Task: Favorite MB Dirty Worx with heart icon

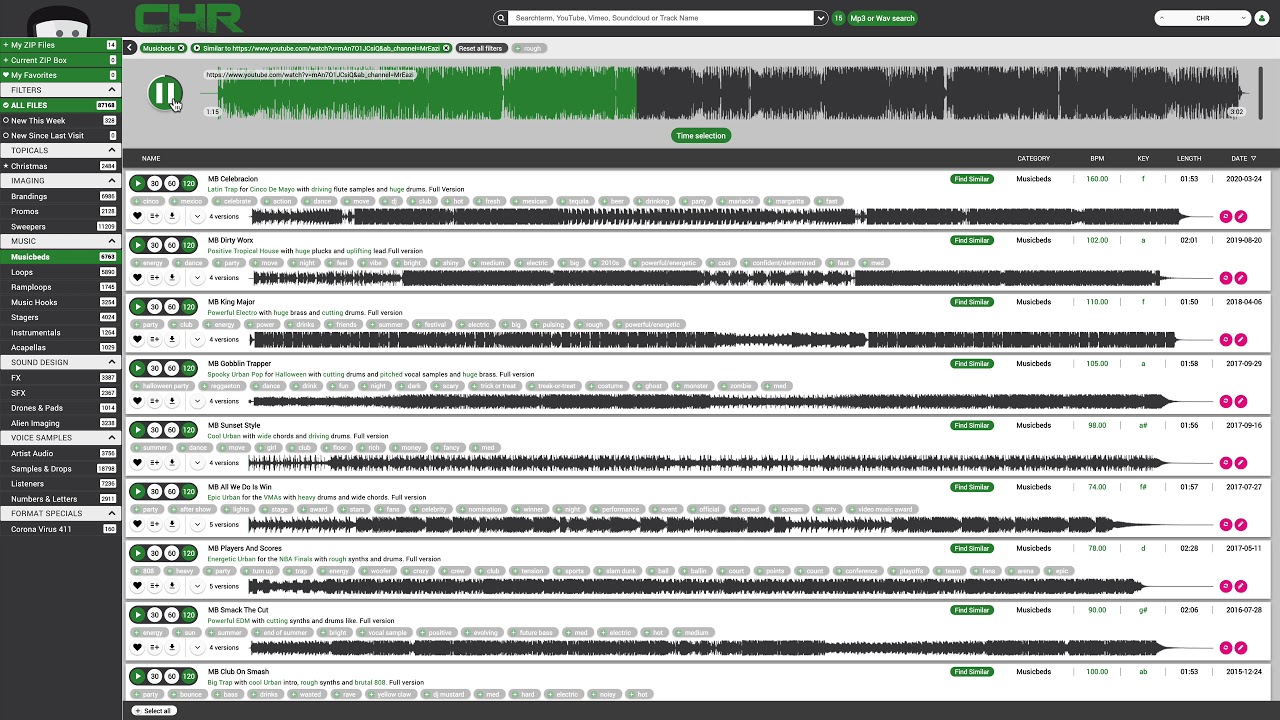Action: tap(138, 277)
